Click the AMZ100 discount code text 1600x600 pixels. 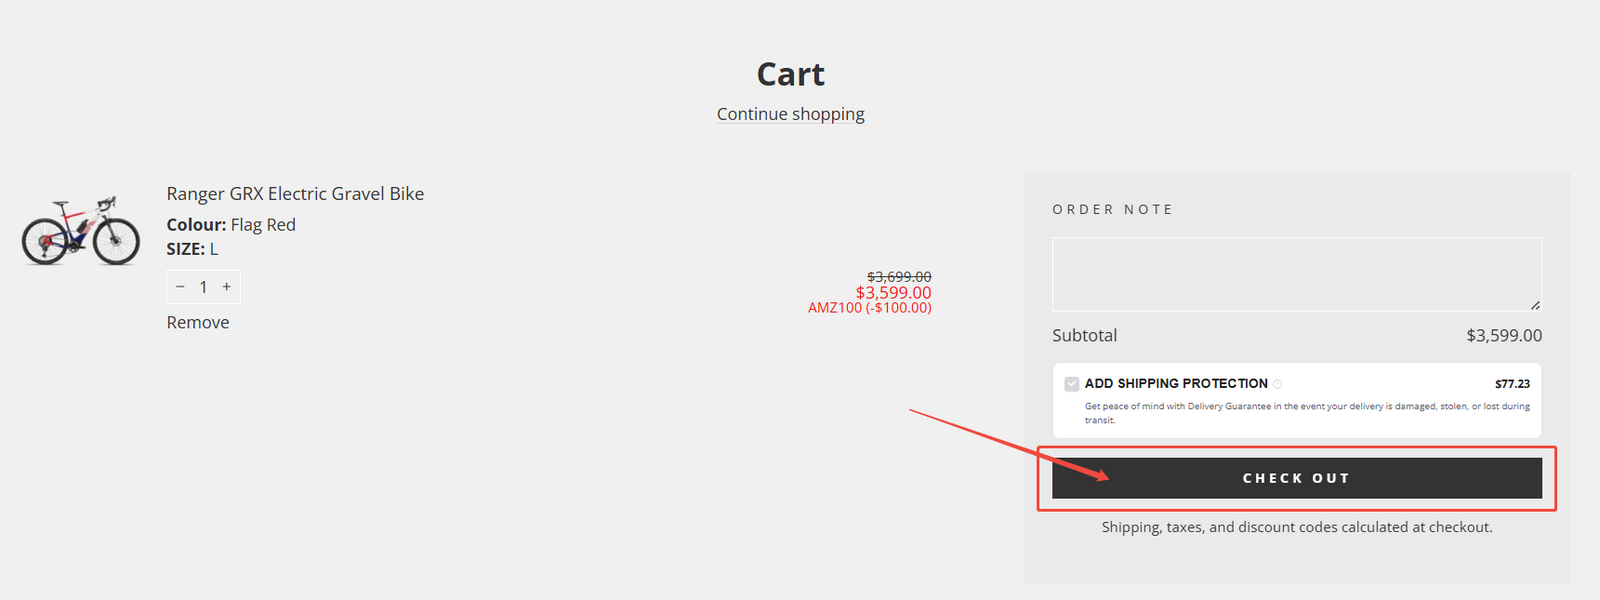click(869, 308)
